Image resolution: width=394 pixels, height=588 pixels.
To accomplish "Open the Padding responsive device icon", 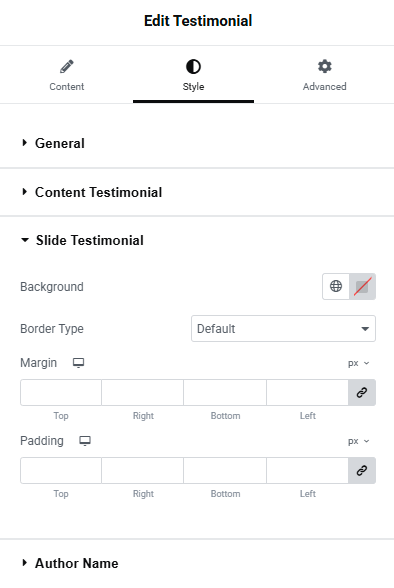I will [x=85, y=441].
